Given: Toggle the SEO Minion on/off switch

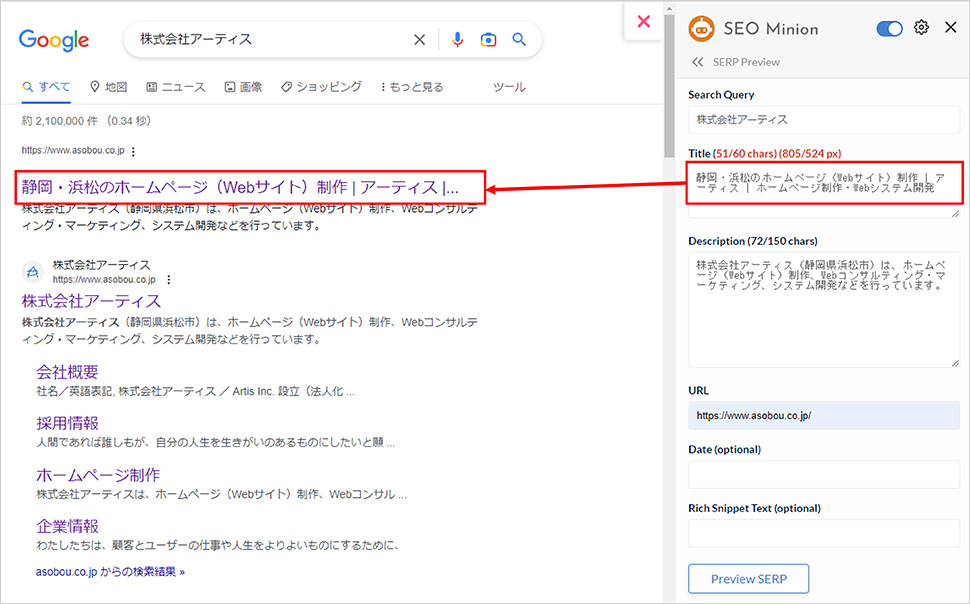Looking at the screenshot, I should tap(889, 28).
